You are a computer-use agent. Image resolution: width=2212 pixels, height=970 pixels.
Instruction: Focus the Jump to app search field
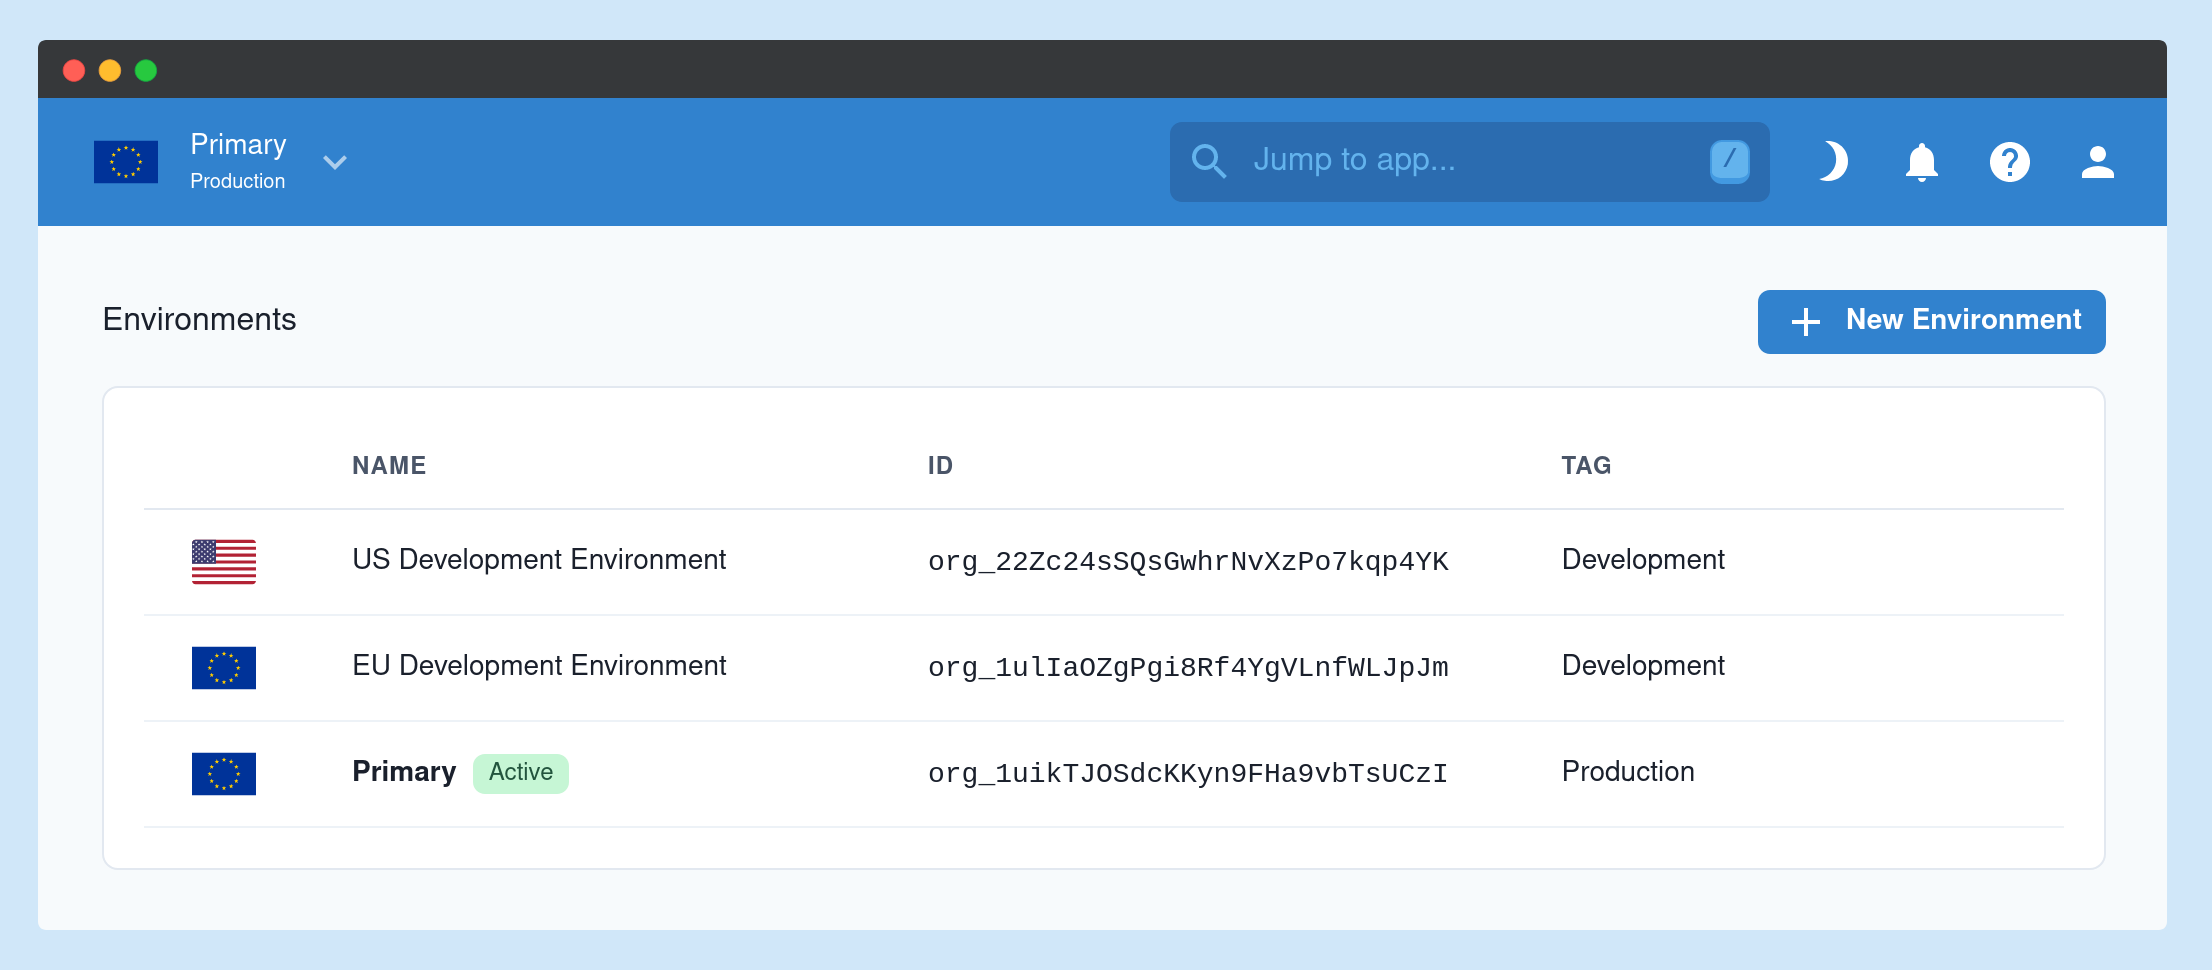pos(1450,161)
